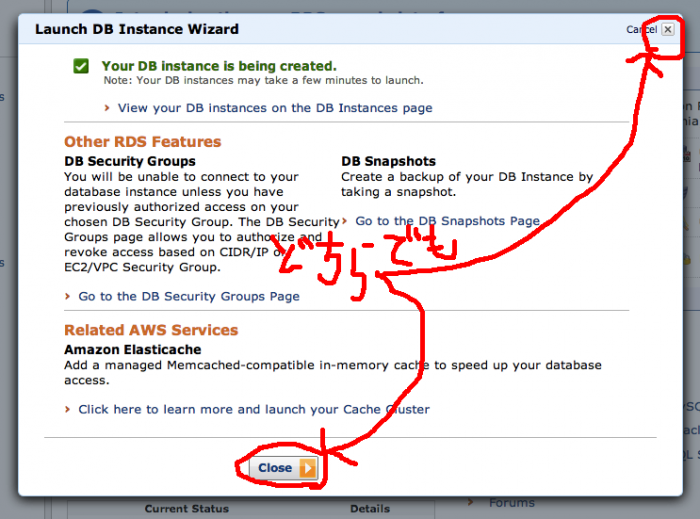This screenshot has height=519, width=700.
Task: Click 'Amazon Elasticache' heading
Action: click(133, 349)
